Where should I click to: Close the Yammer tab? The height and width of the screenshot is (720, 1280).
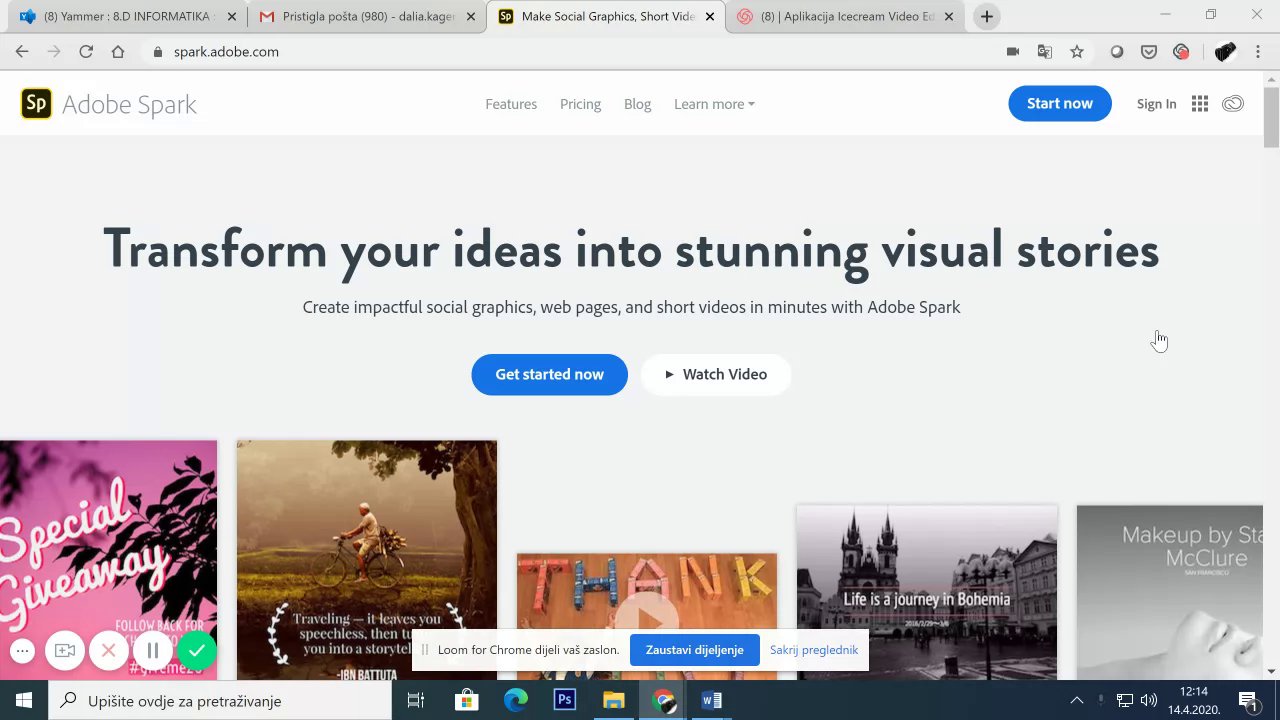[x=231, y=17]
